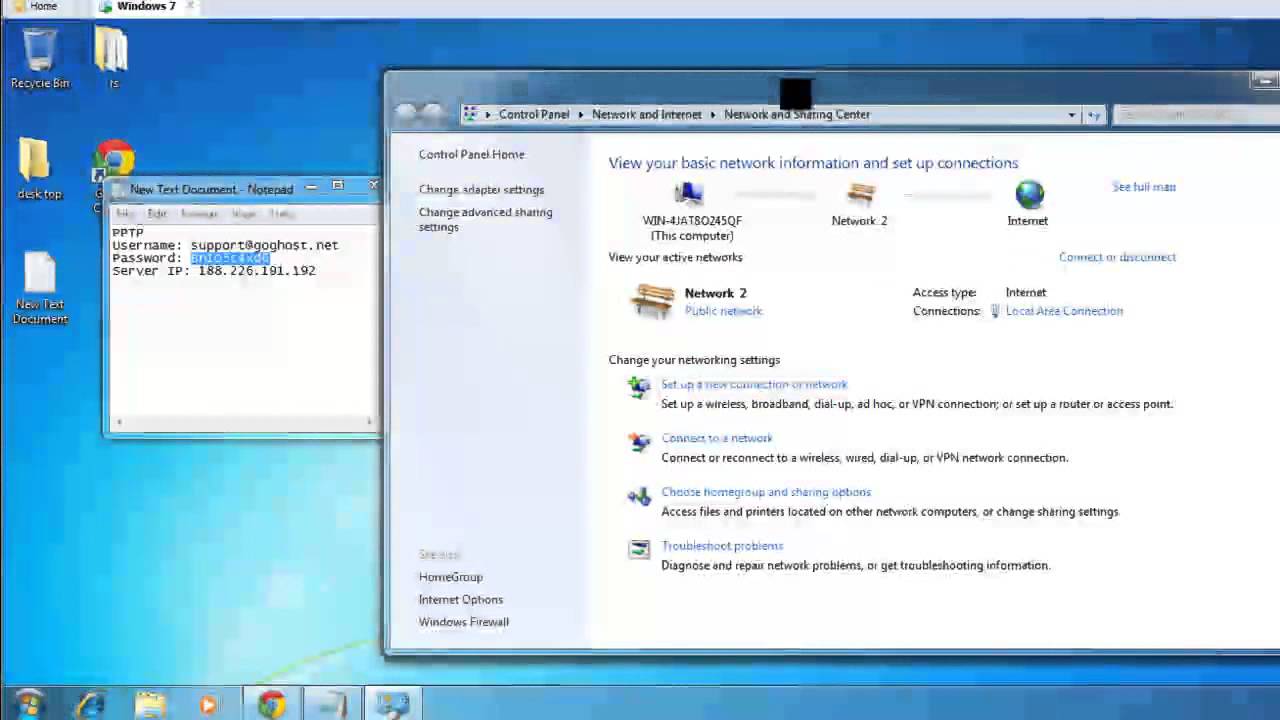1280x720 pixels.
Task: Open Local Area Connection link
Action: 1064,311
